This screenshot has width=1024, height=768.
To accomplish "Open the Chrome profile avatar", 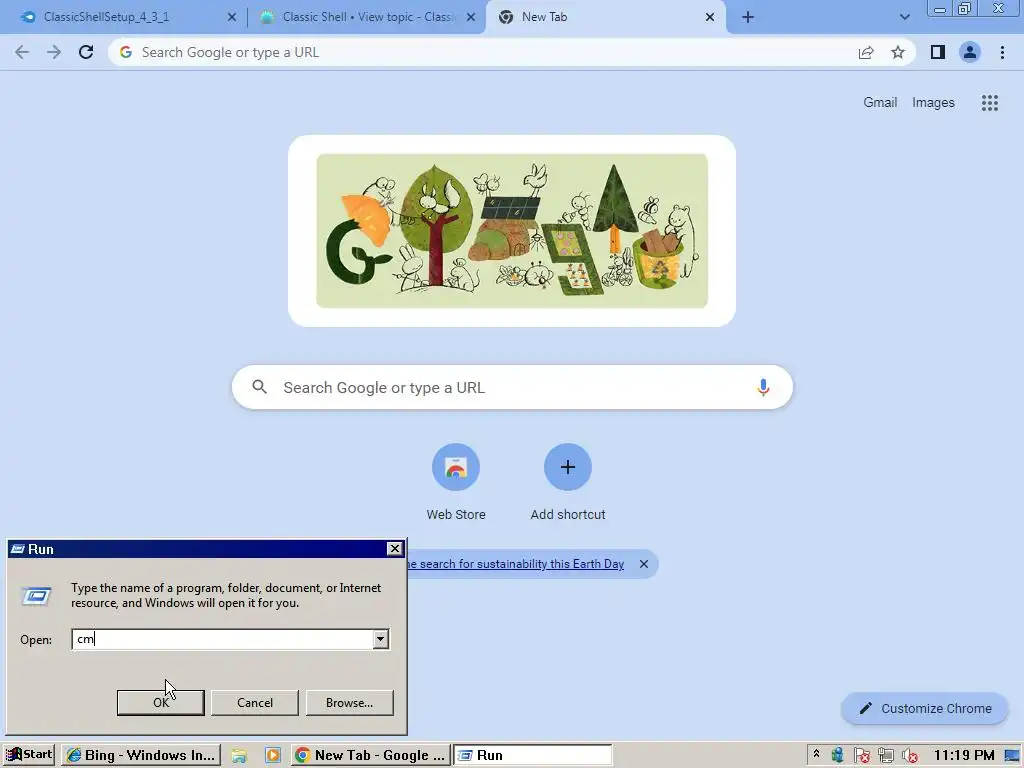I will click(x=970, y=52).
